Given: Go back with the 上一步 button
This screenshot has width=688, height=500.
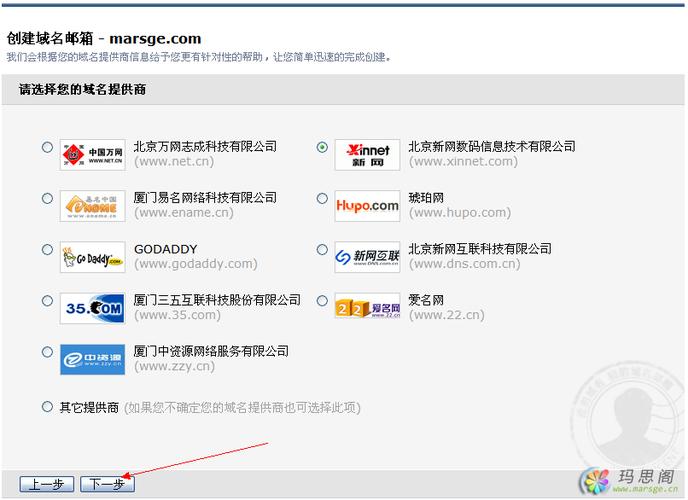Looking at the screenshot, I should coord(47,484).
